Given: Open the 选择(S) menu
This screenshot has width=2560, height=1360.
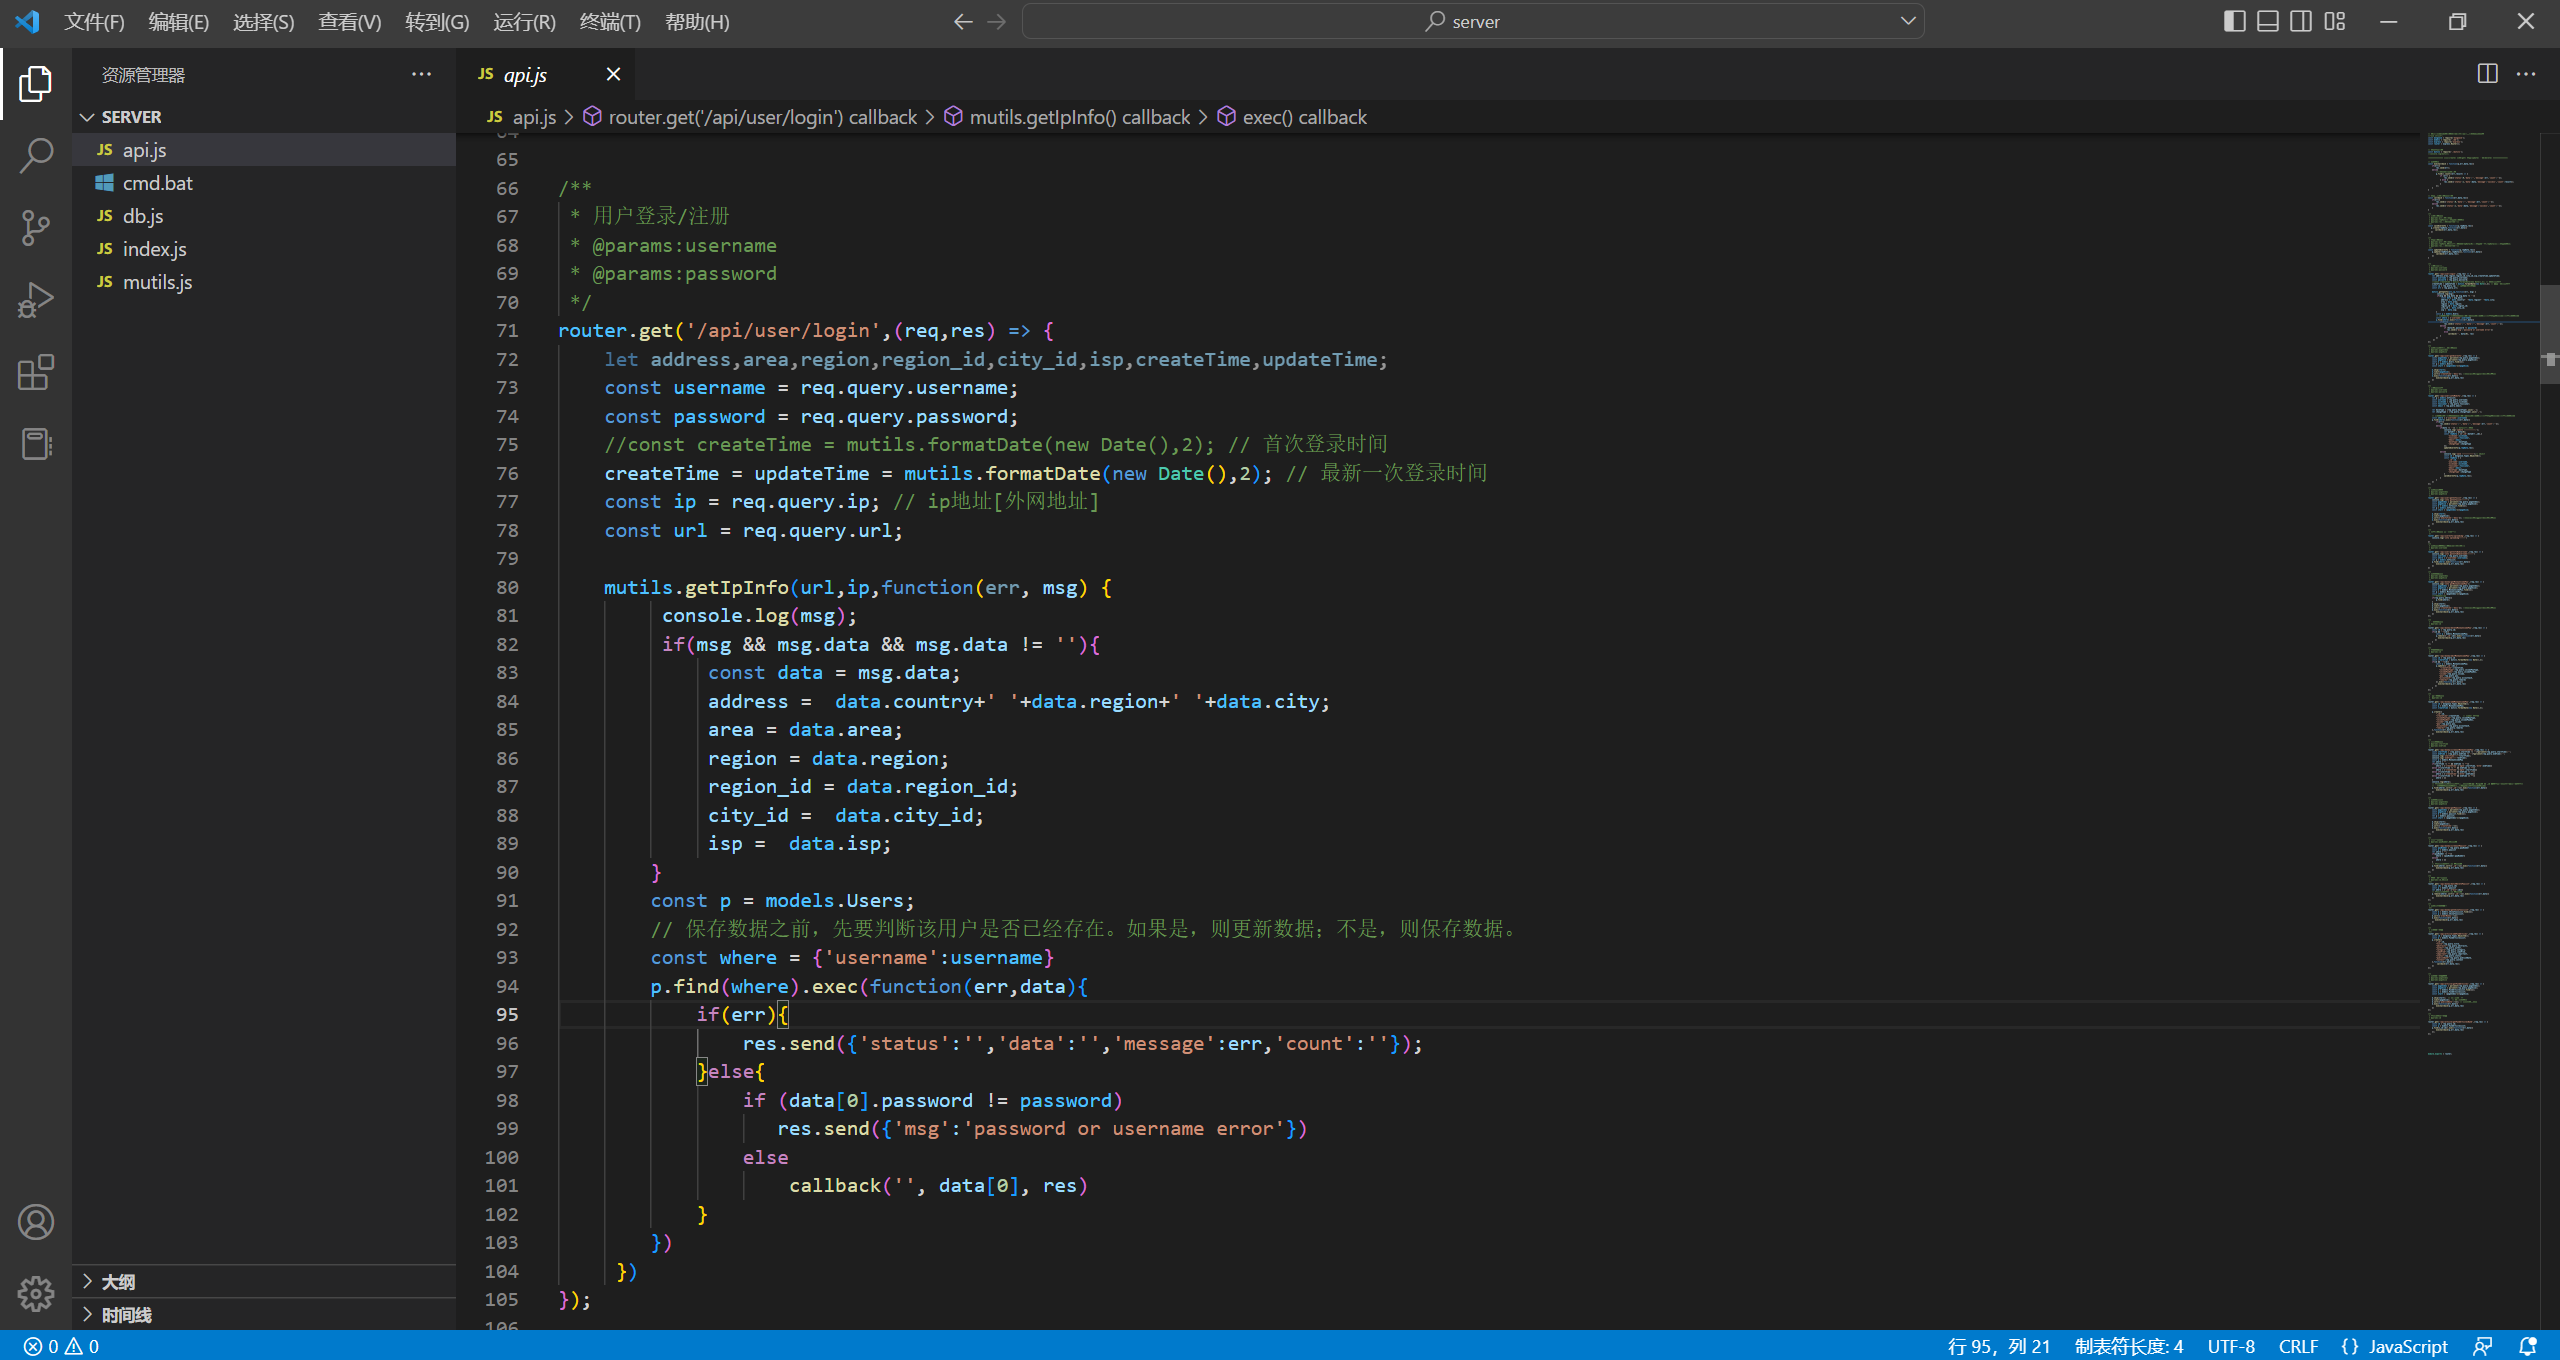Looking at the screenshot, I should click(x=263, y=21).
